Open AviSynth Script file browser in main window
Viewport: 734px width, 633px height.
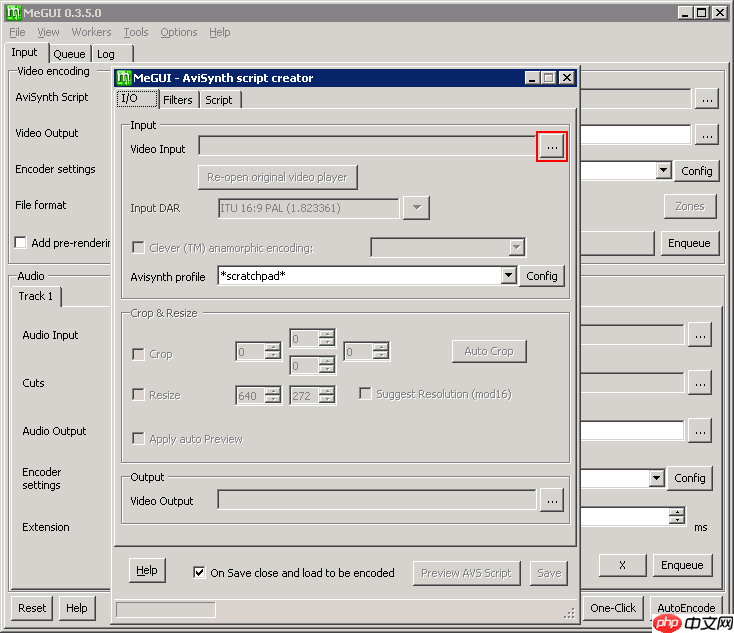(x=707, y=98)
